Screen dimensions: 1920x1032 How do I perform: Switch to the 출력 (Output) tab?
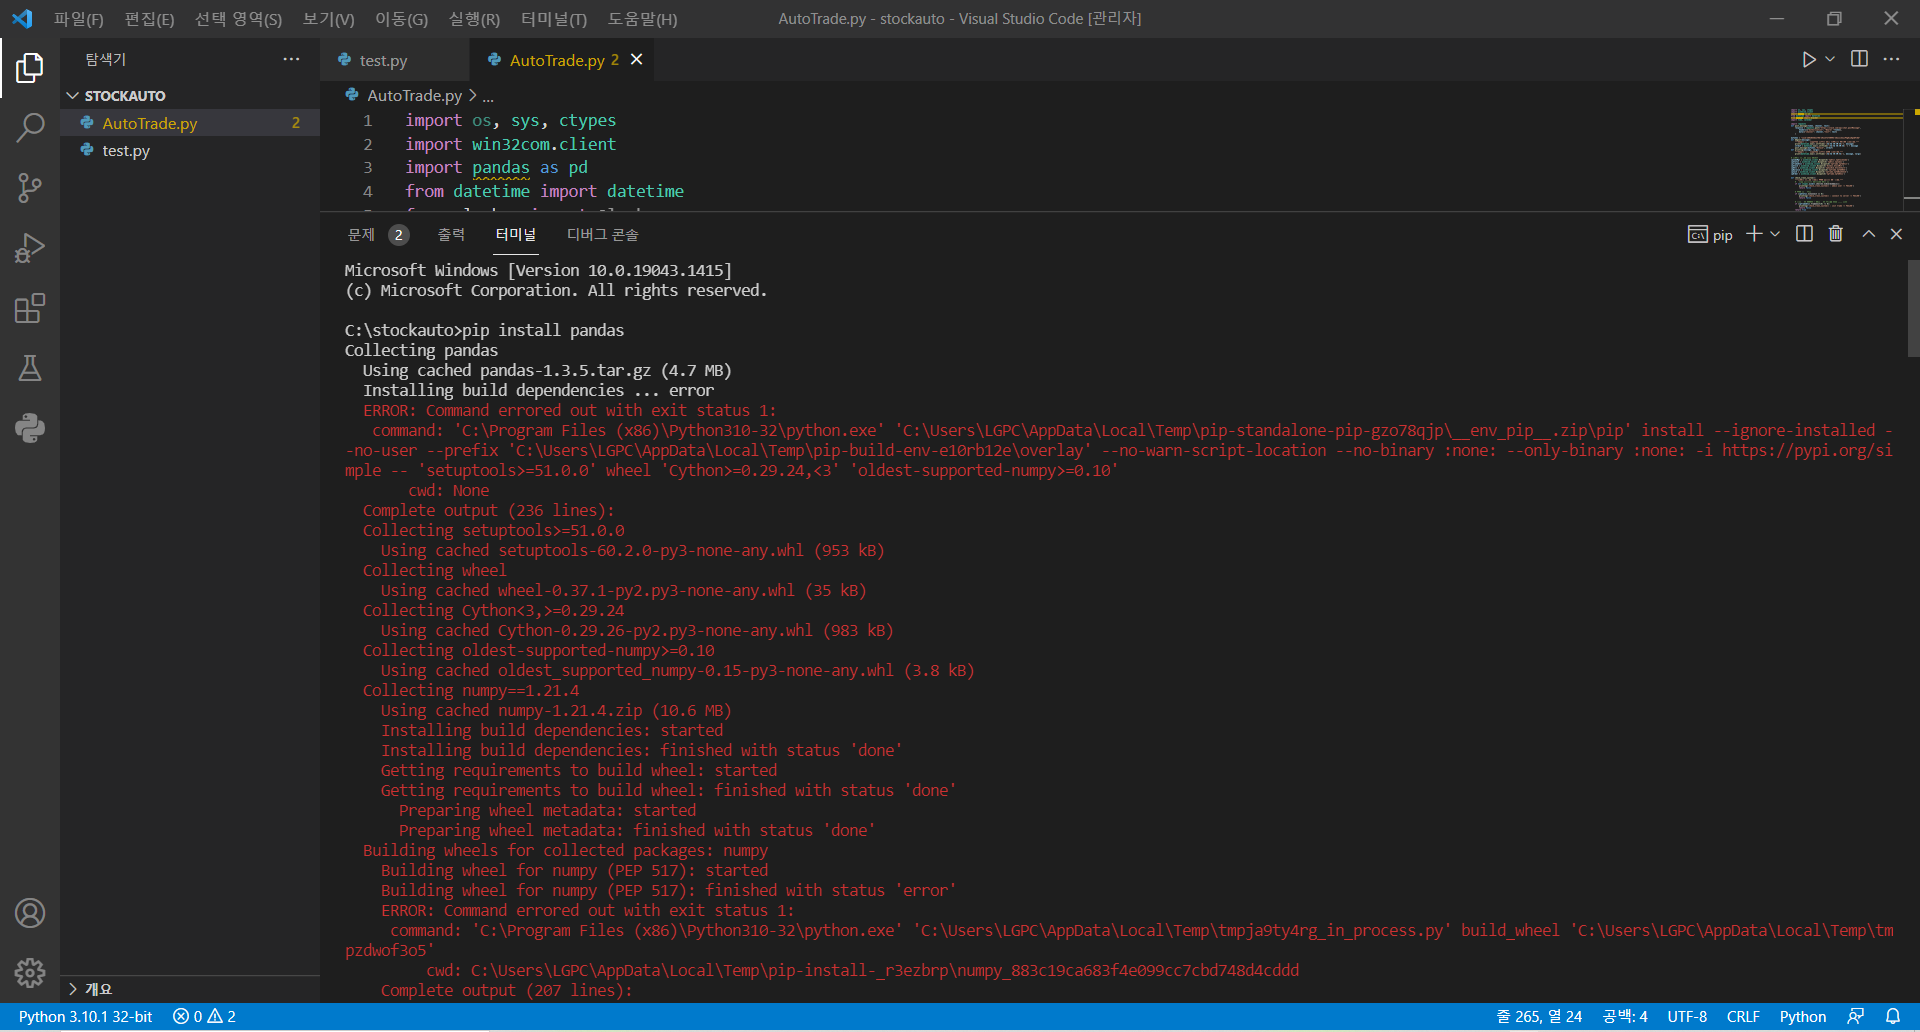[x=451, y=234]
